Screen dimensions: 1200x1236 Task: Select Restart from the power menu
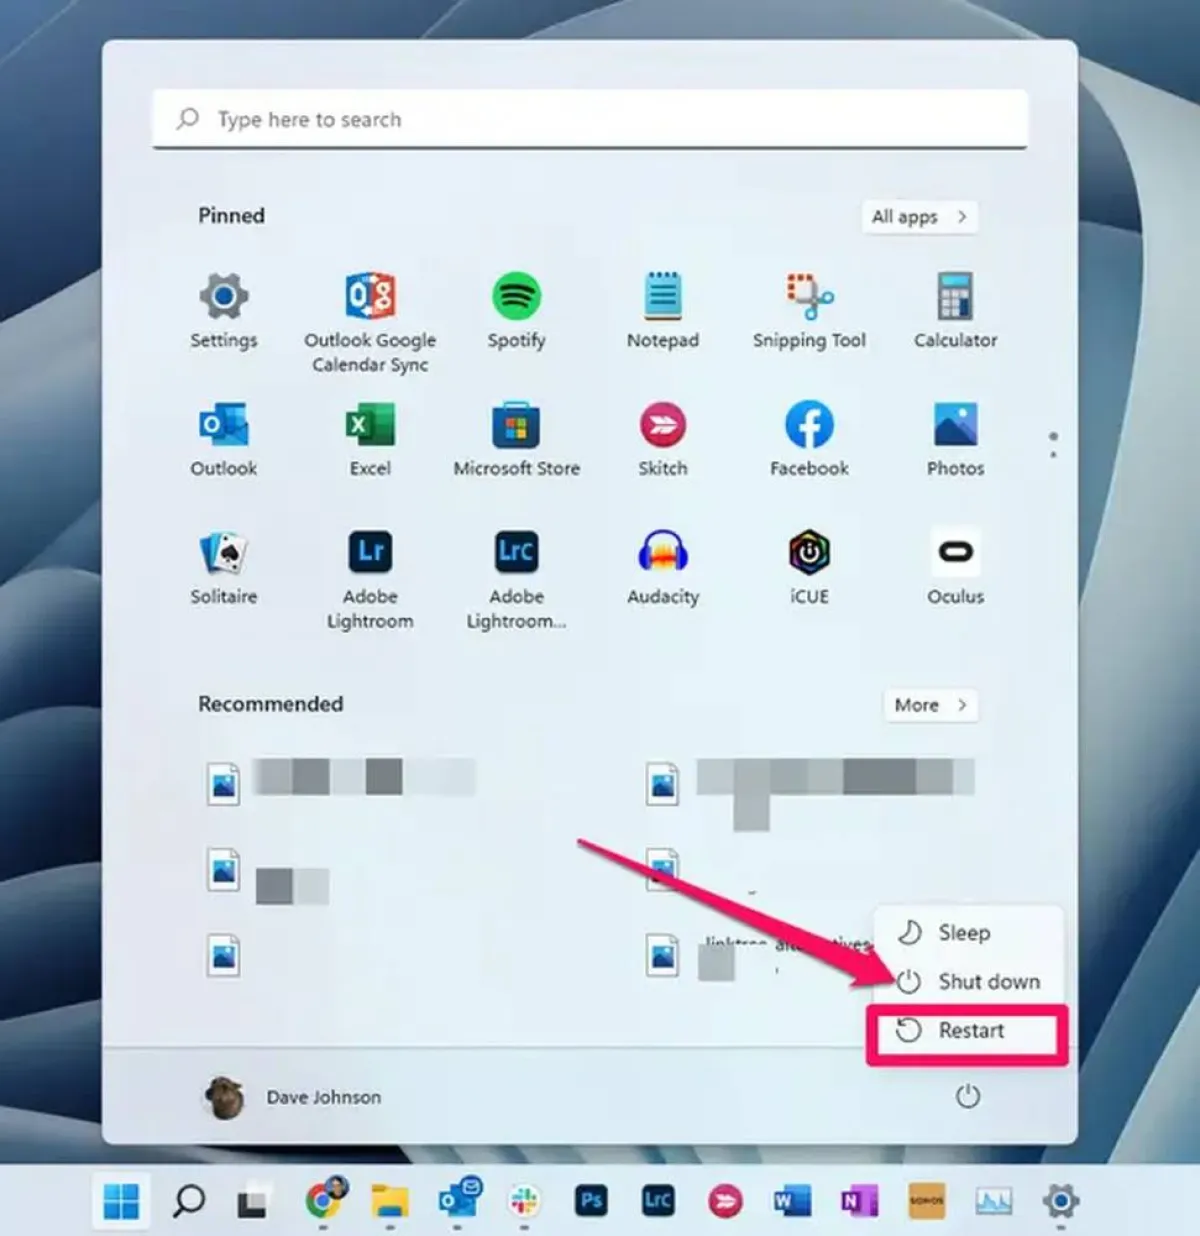(967, 1030)
